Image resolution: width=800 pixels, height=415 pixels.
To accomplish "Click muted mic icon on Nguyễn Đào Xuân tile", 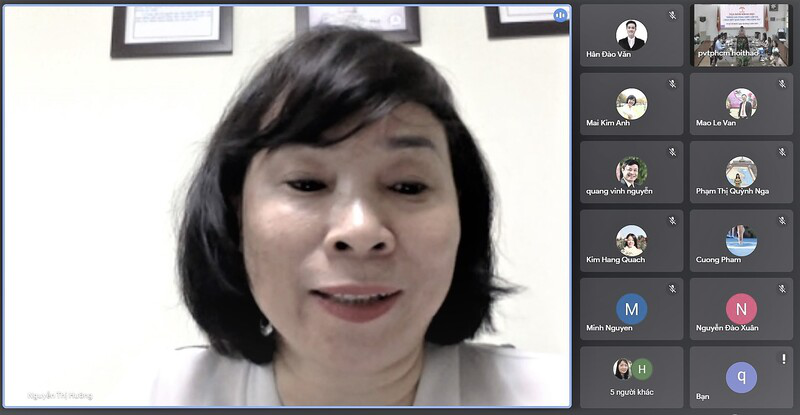I will coord(782,289).
